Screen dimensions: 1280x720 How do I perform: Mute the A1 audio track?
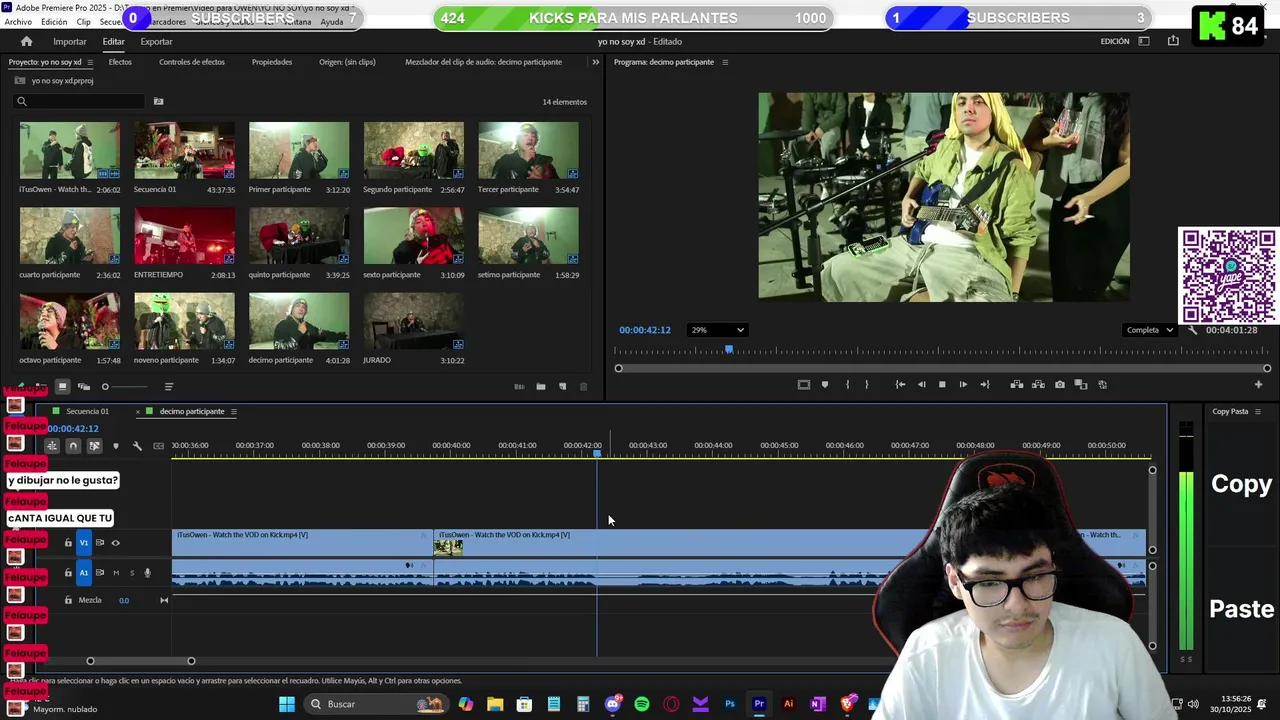coord(116,573)
